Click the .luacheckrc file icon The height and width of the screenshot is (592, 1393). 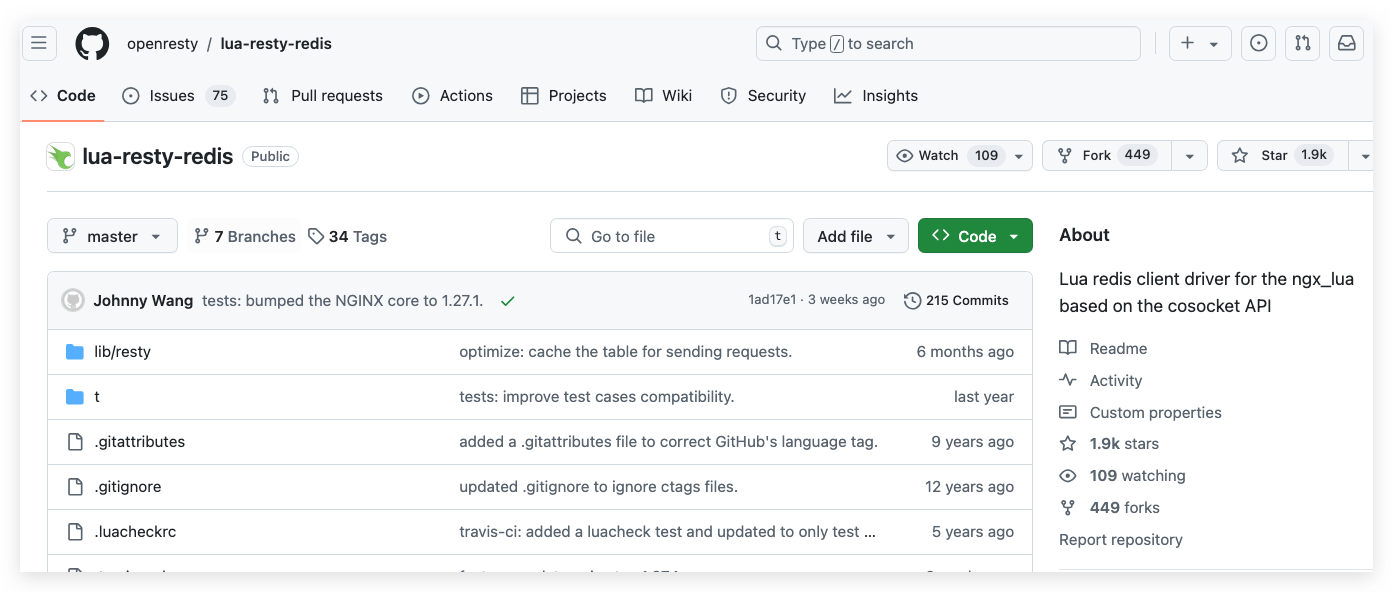pos(74,532)
